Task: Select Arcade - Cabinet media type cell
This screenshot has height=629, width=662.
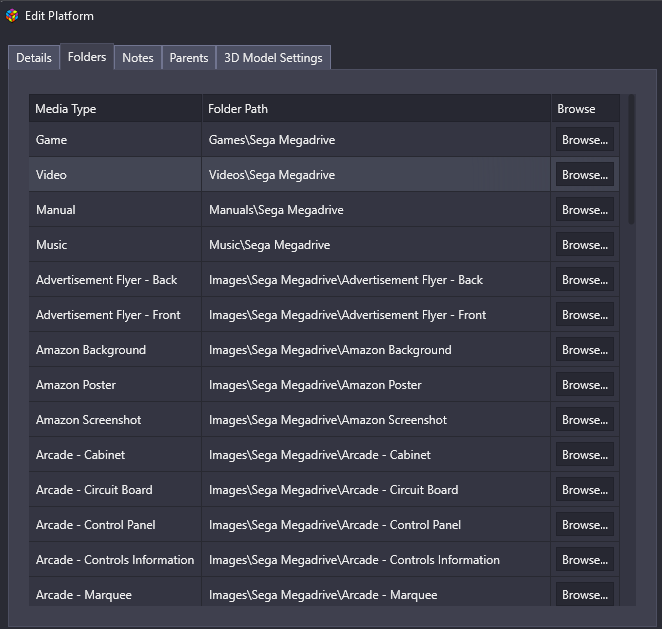Action: (x=115, y=455)
